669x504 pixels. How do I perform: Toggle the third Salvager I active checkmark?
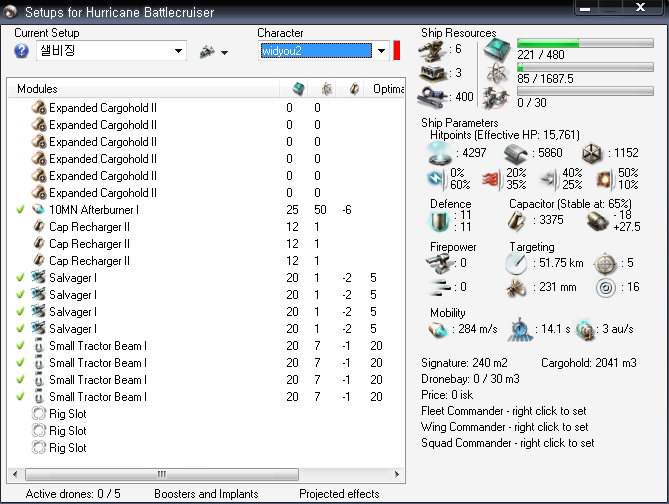20,312
